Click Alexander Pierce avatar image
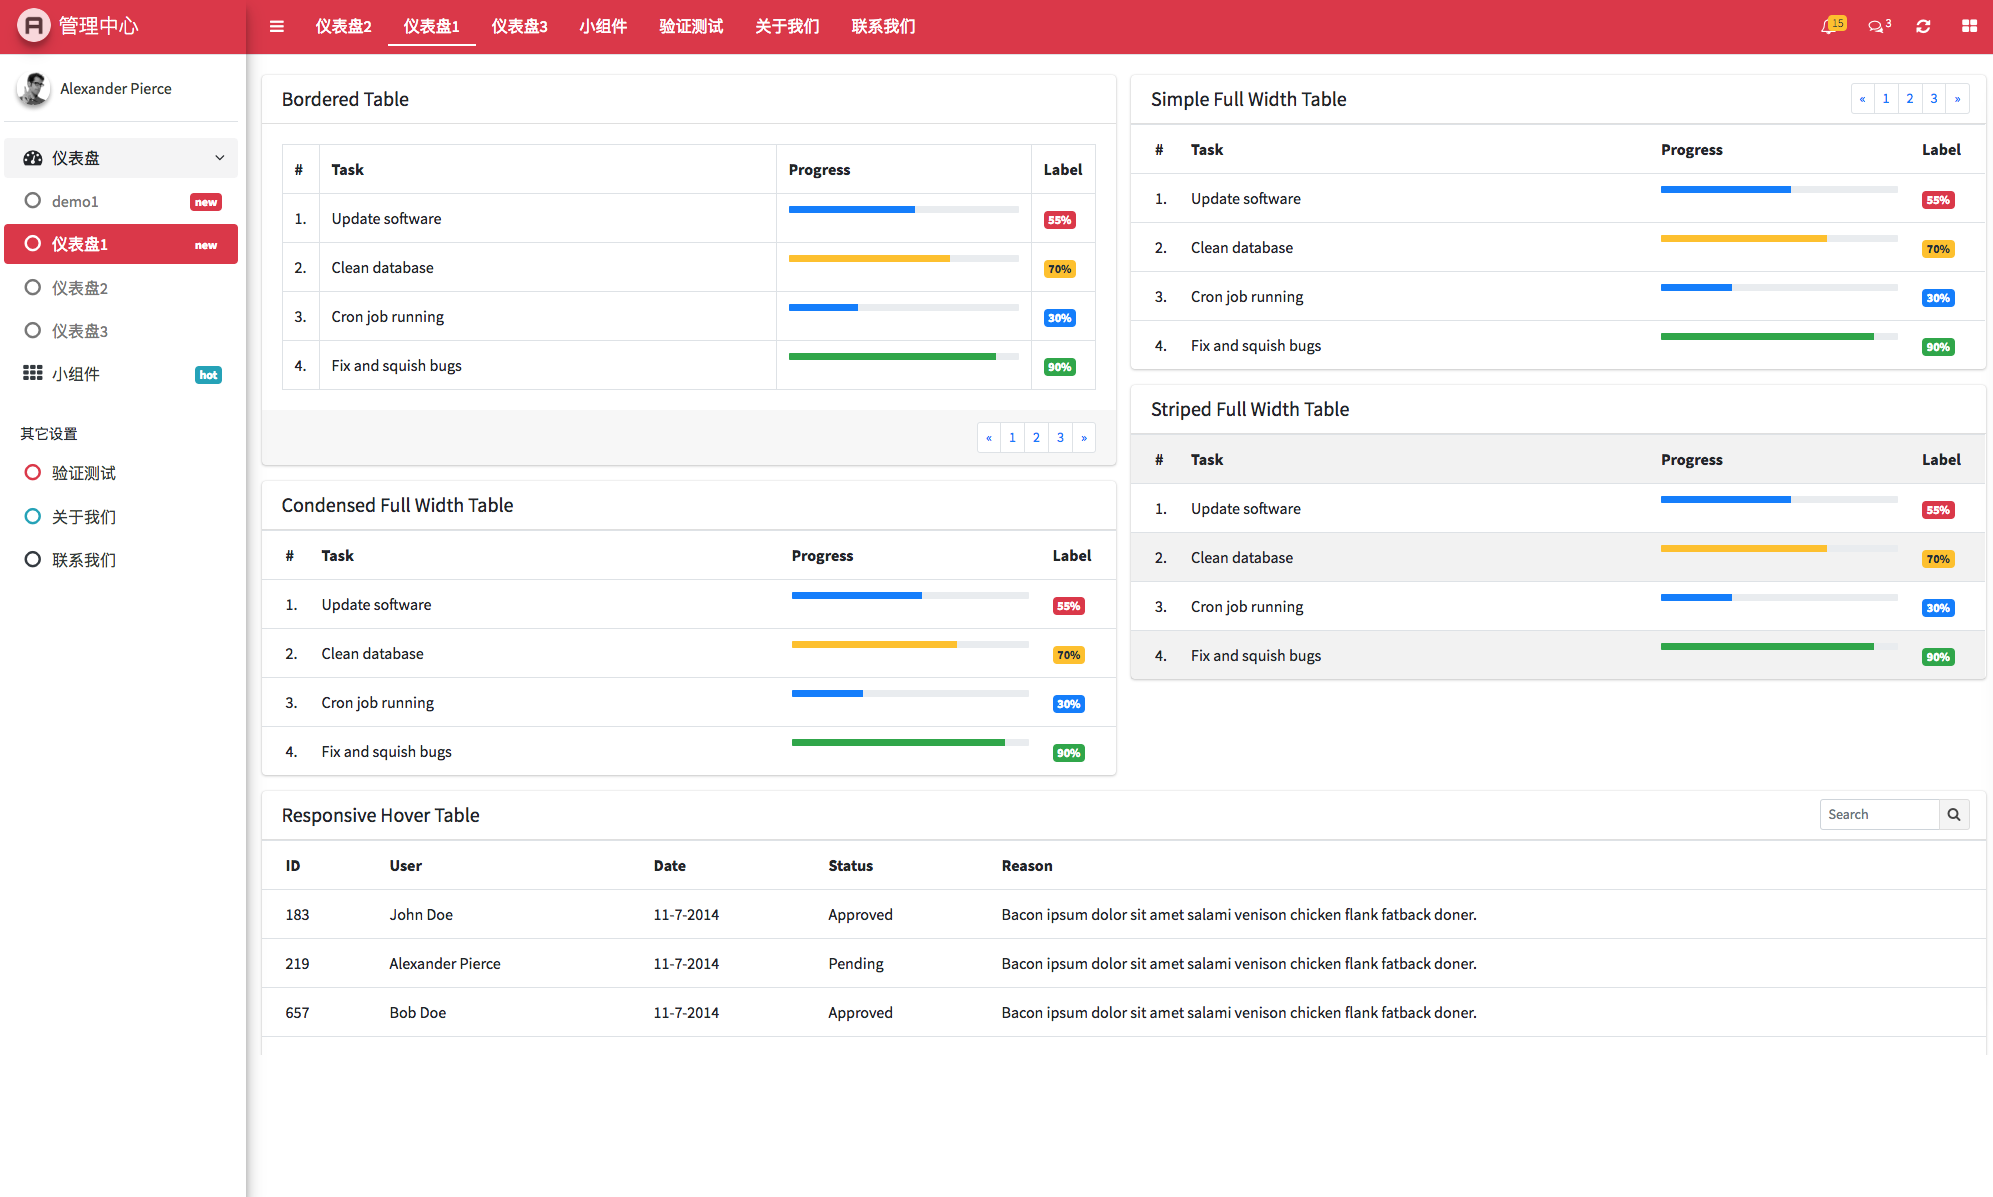The height and width of the screenshot is (1197, 1993). coord(34,89)
